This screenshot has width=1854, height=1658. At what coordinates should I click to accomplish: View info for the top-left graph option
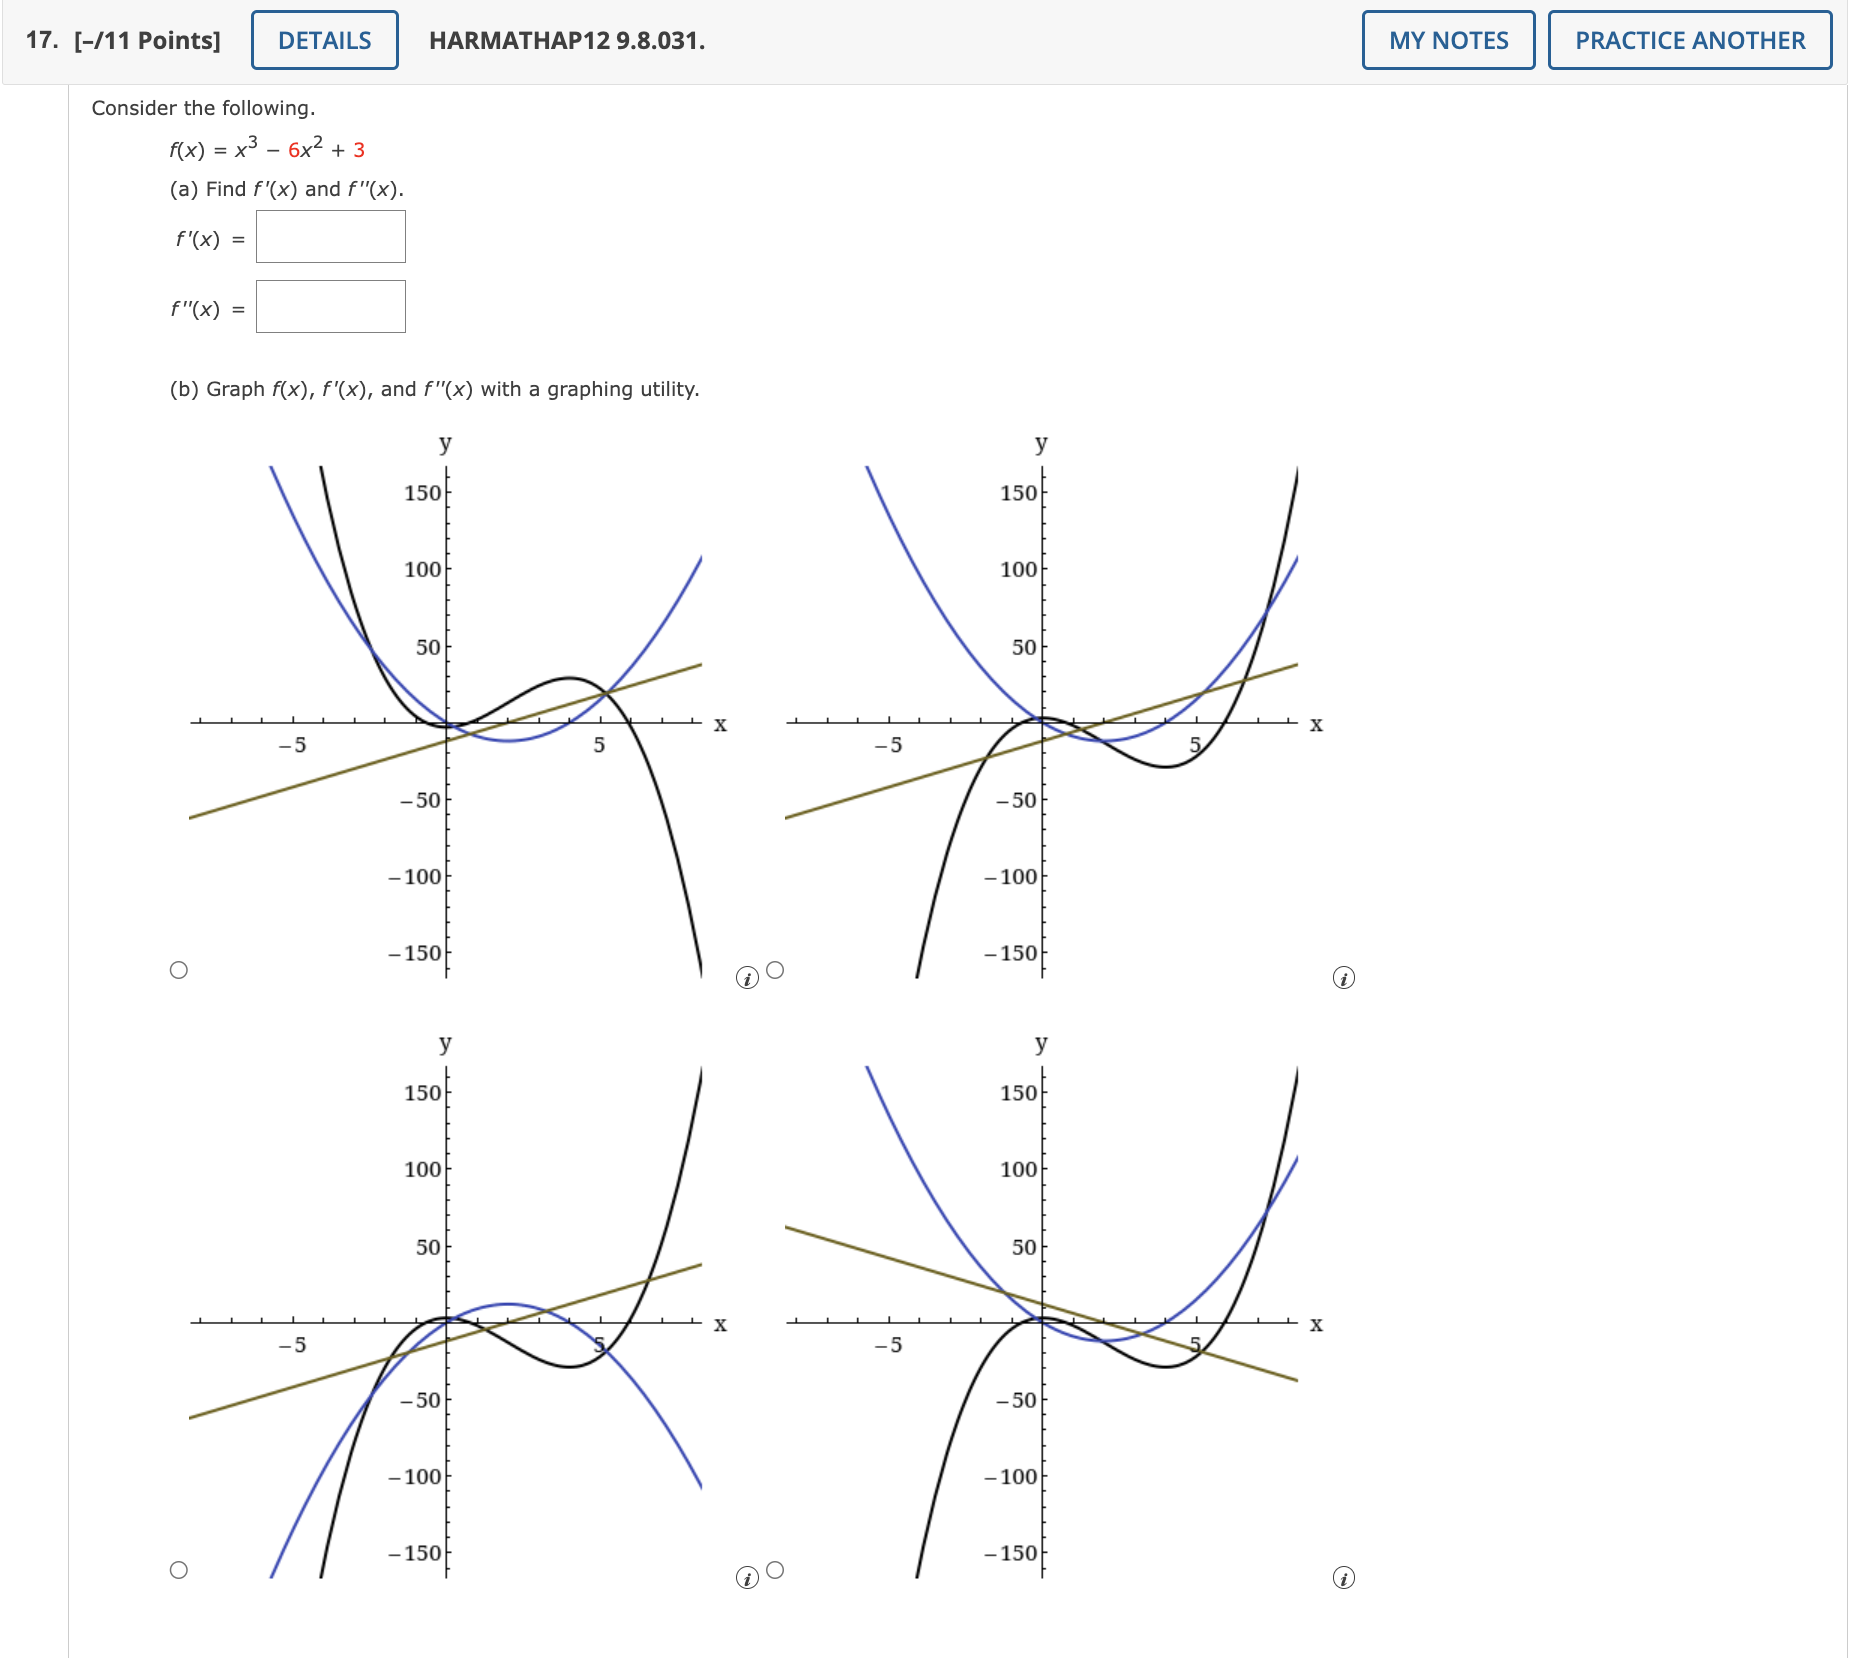coord(748,977)
